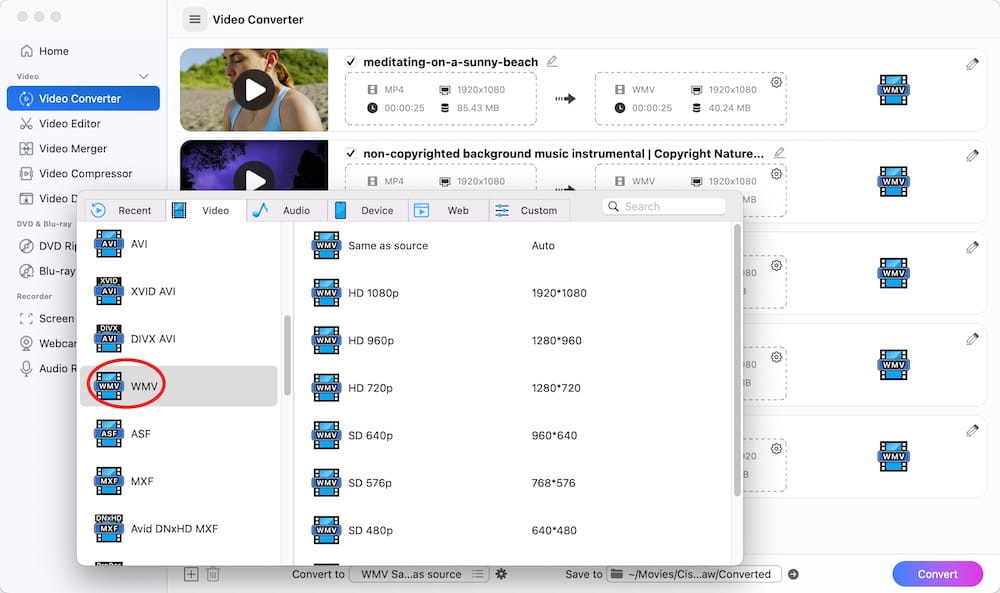Click the Search field in format picker
This screenshot has height=593, width=1000.
(x=664, y=207)
